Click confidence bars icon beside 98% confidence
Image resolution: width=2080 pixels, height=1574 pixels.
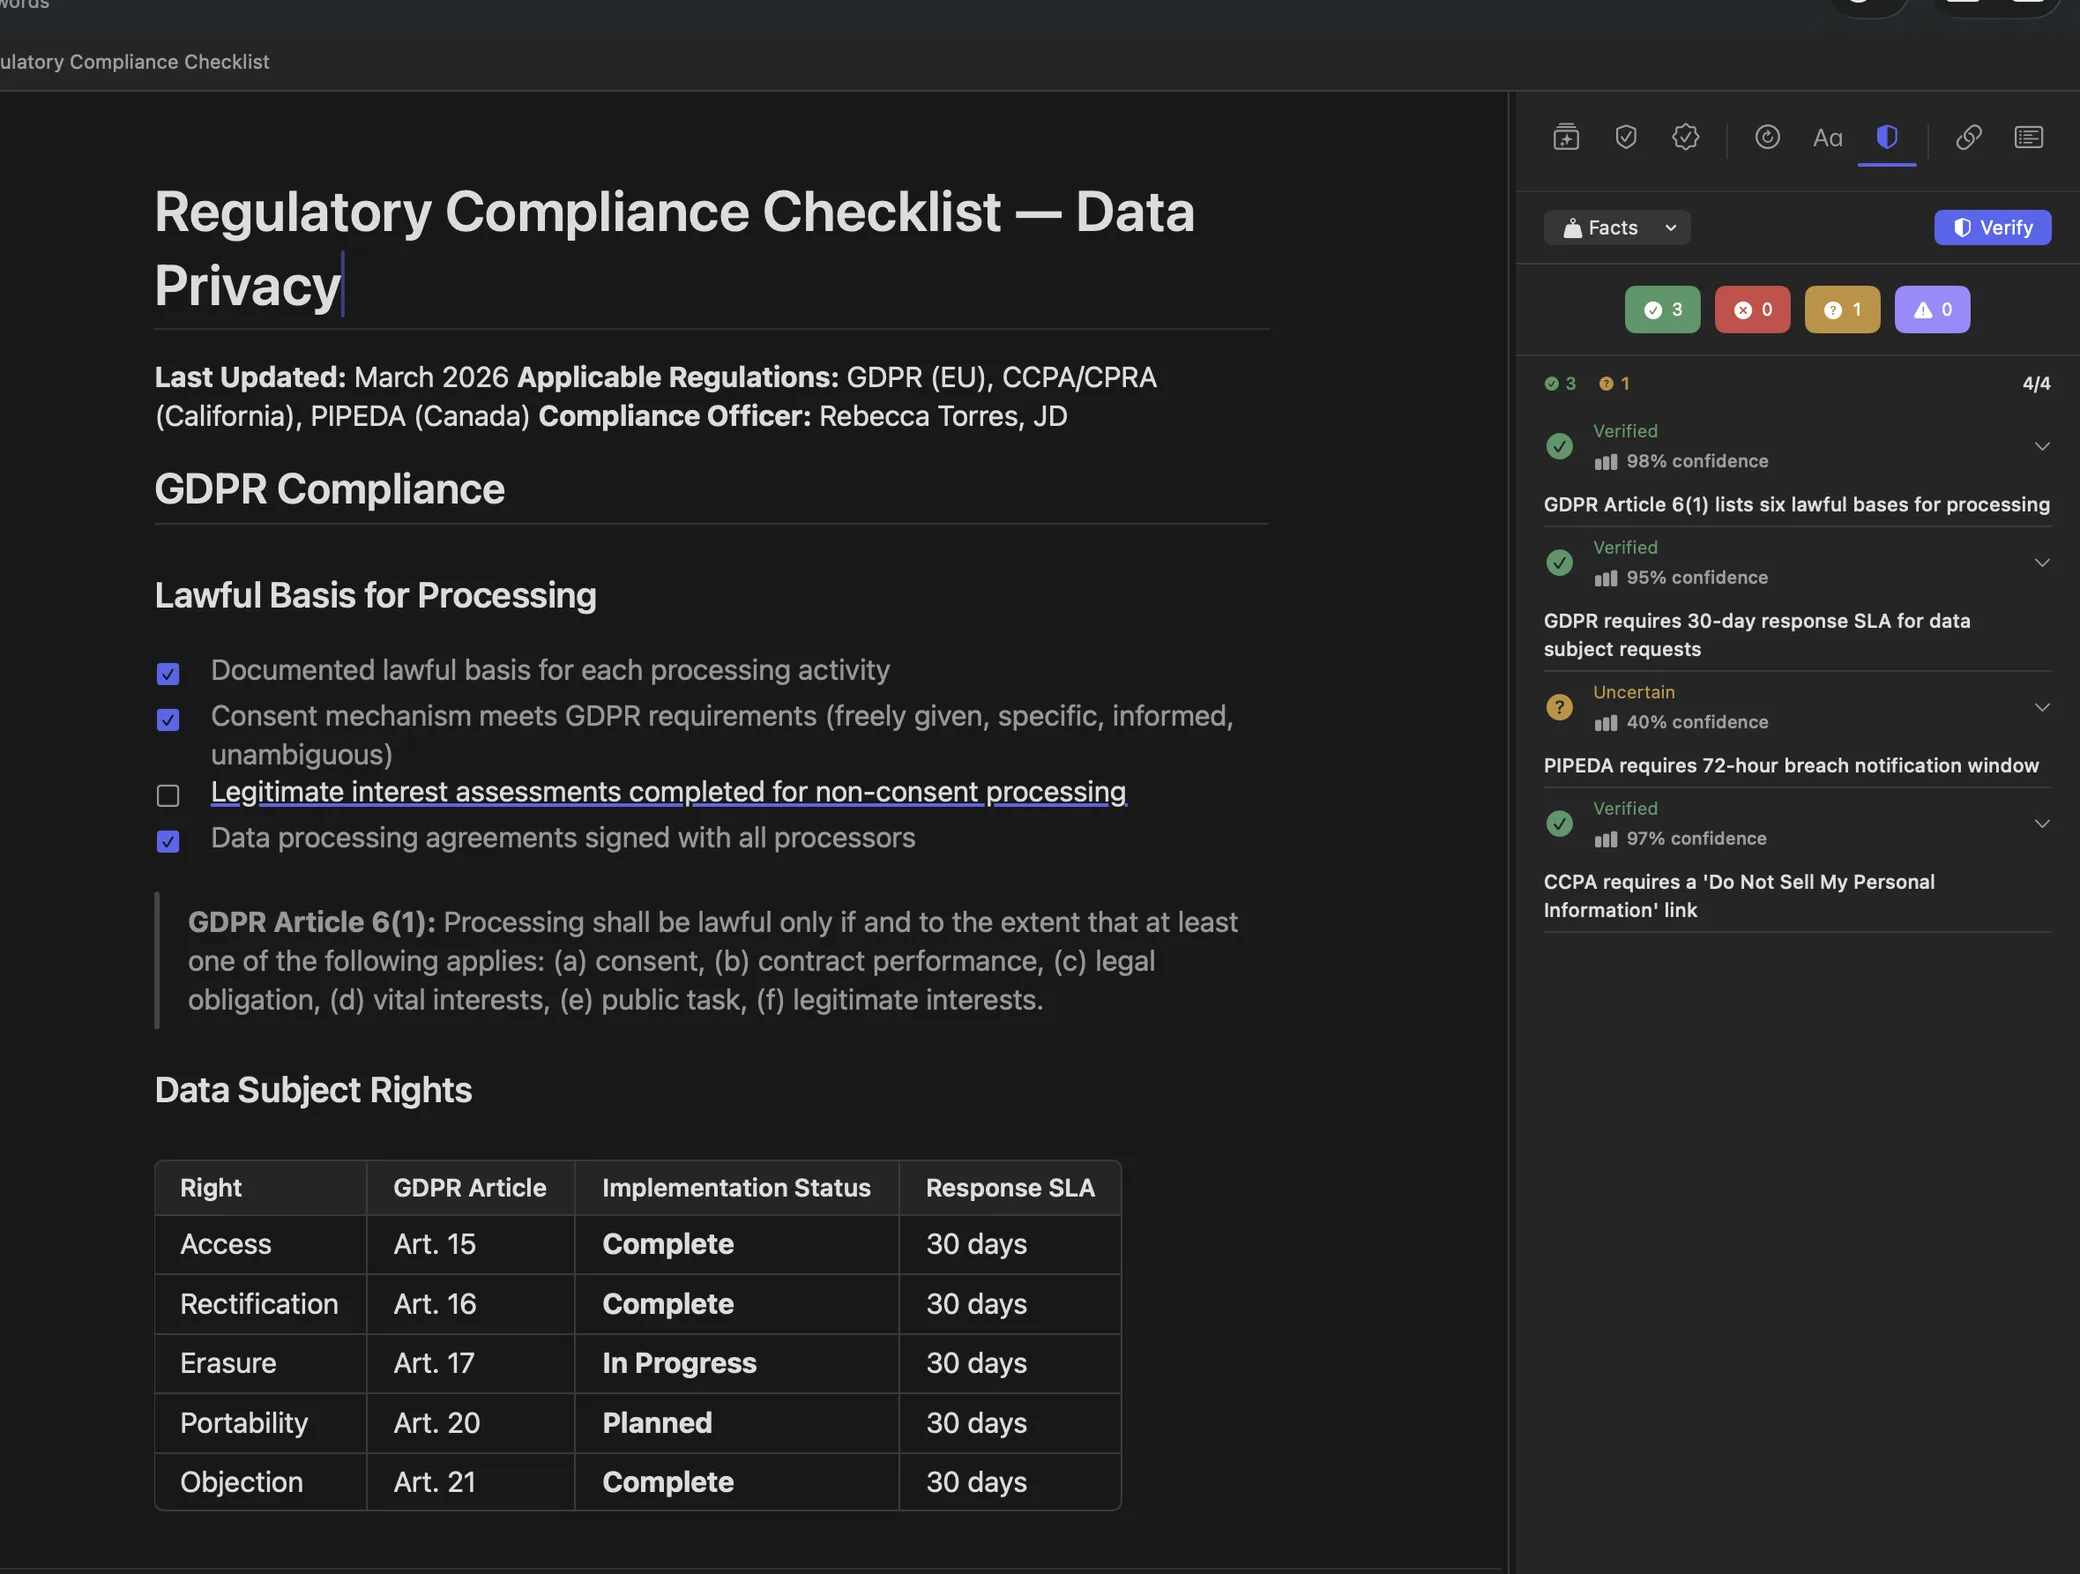pyautogui.click(x=1605, y=462)
